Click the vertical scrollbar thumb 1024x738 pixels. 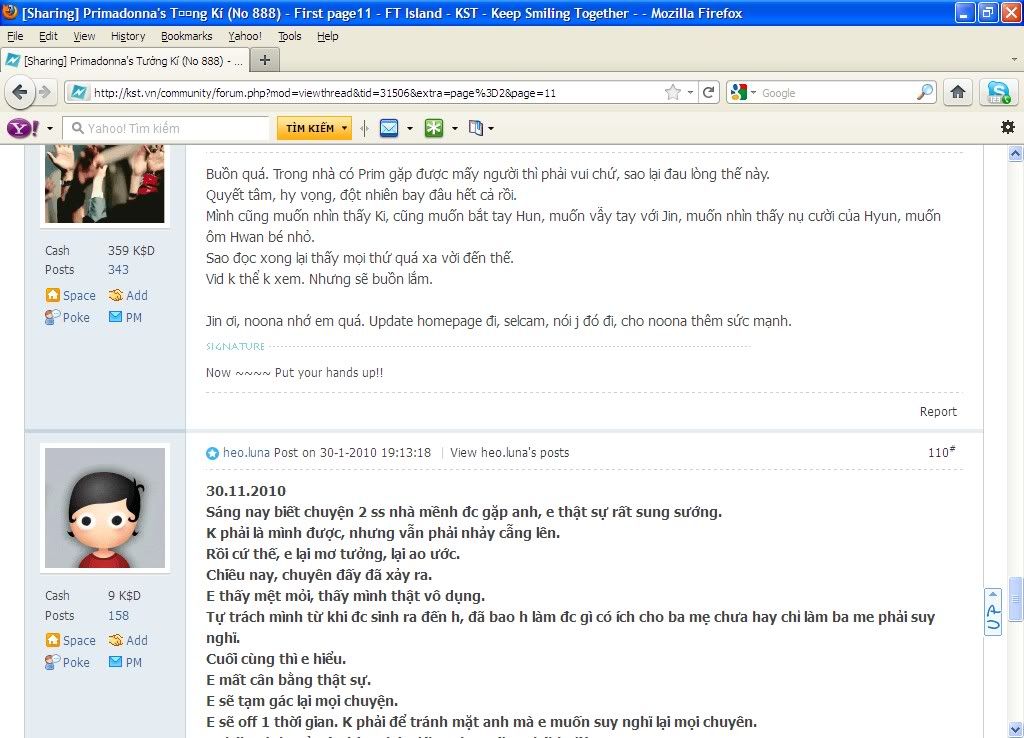tap(1015, 599)
